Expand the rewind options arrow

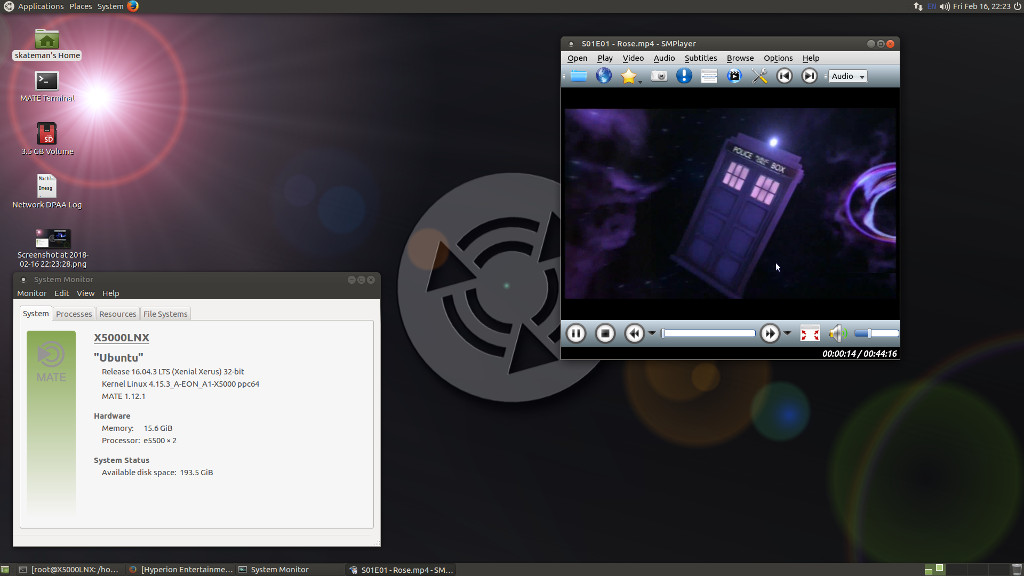click(652, 334)
